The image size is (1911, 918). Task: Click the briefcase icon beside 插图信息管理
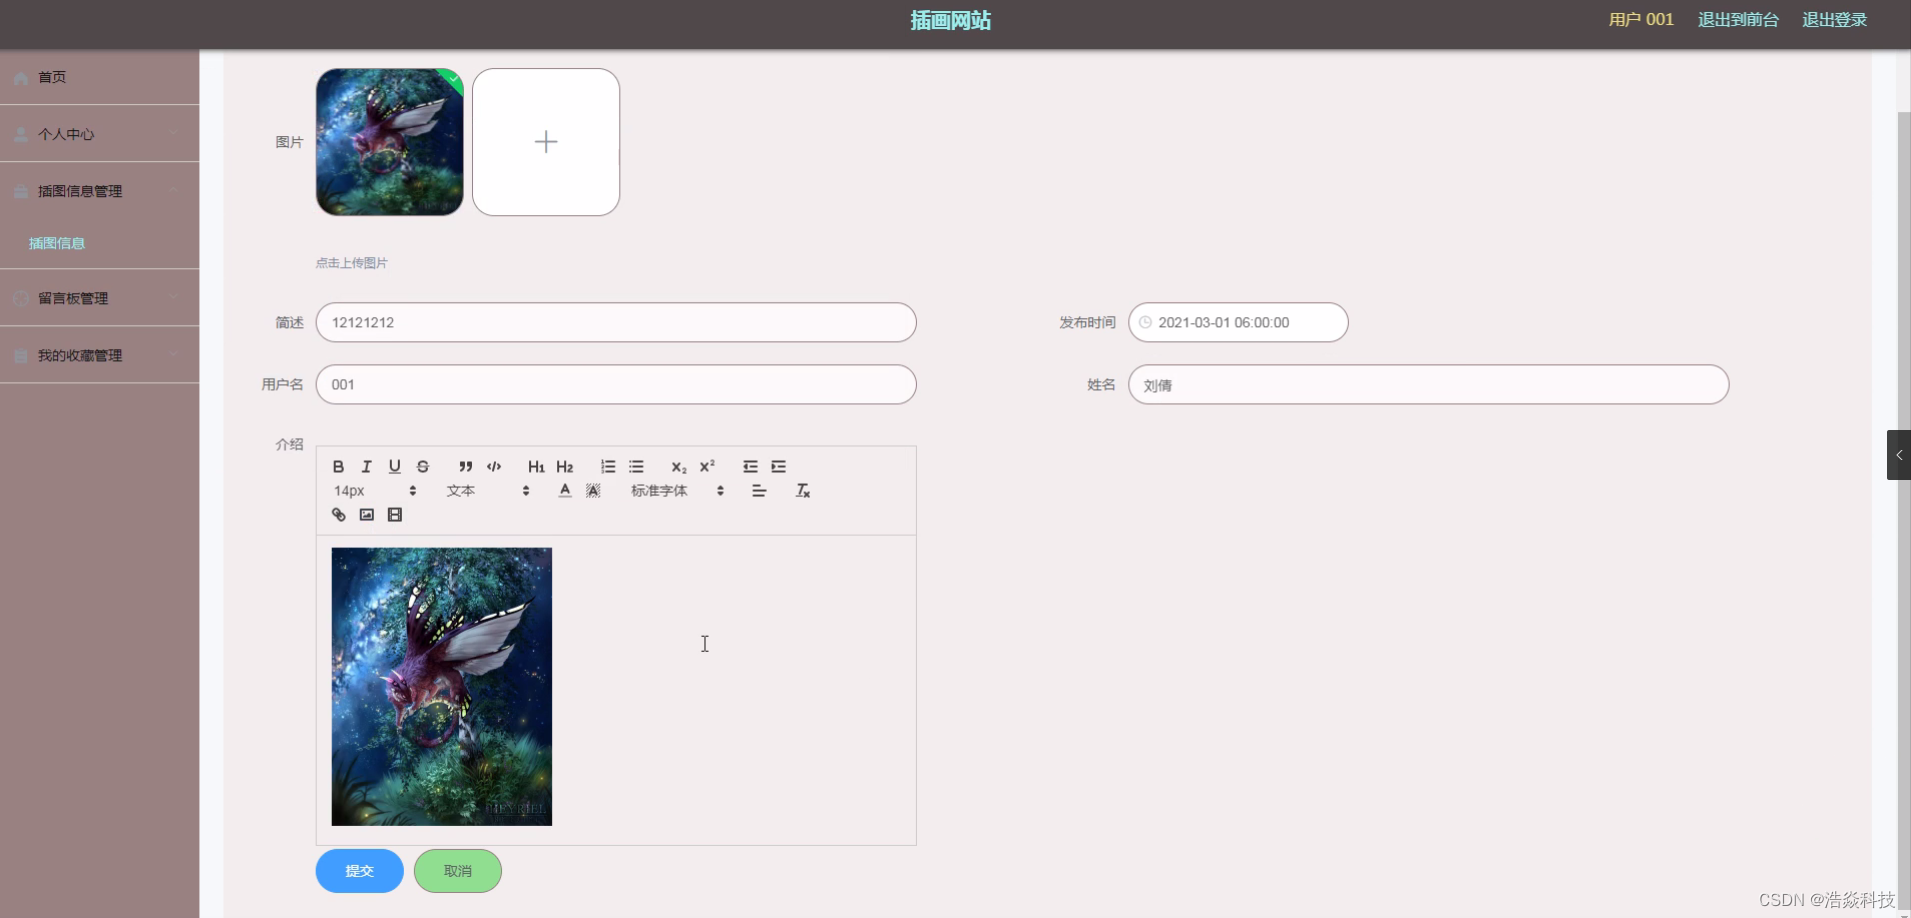tap(21, 192)
